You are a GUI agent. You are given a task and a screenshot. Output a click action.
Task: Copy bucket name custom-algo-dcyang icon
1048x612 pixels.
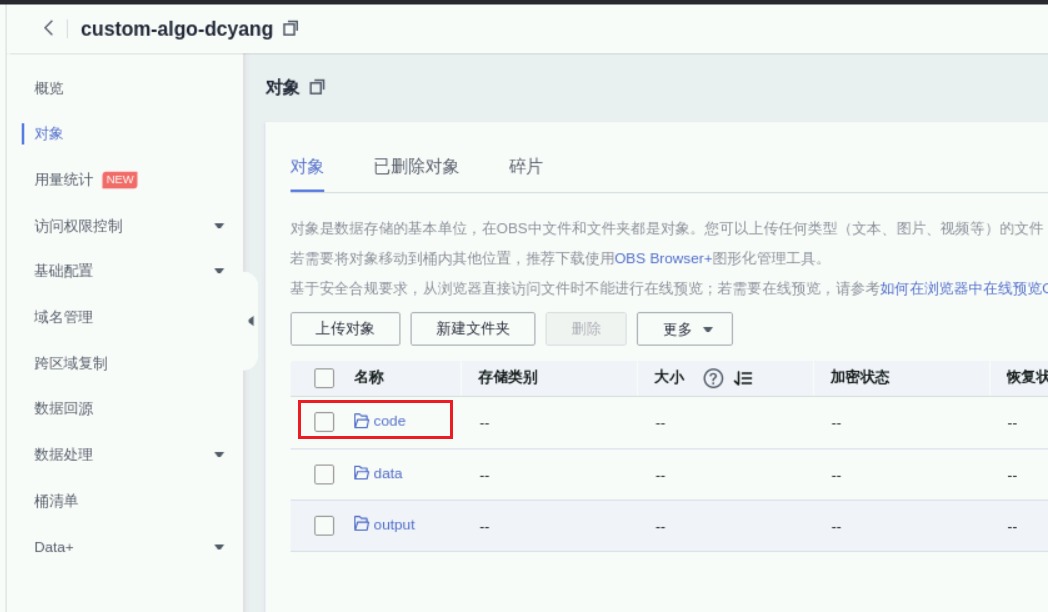(x=290, y=29)
